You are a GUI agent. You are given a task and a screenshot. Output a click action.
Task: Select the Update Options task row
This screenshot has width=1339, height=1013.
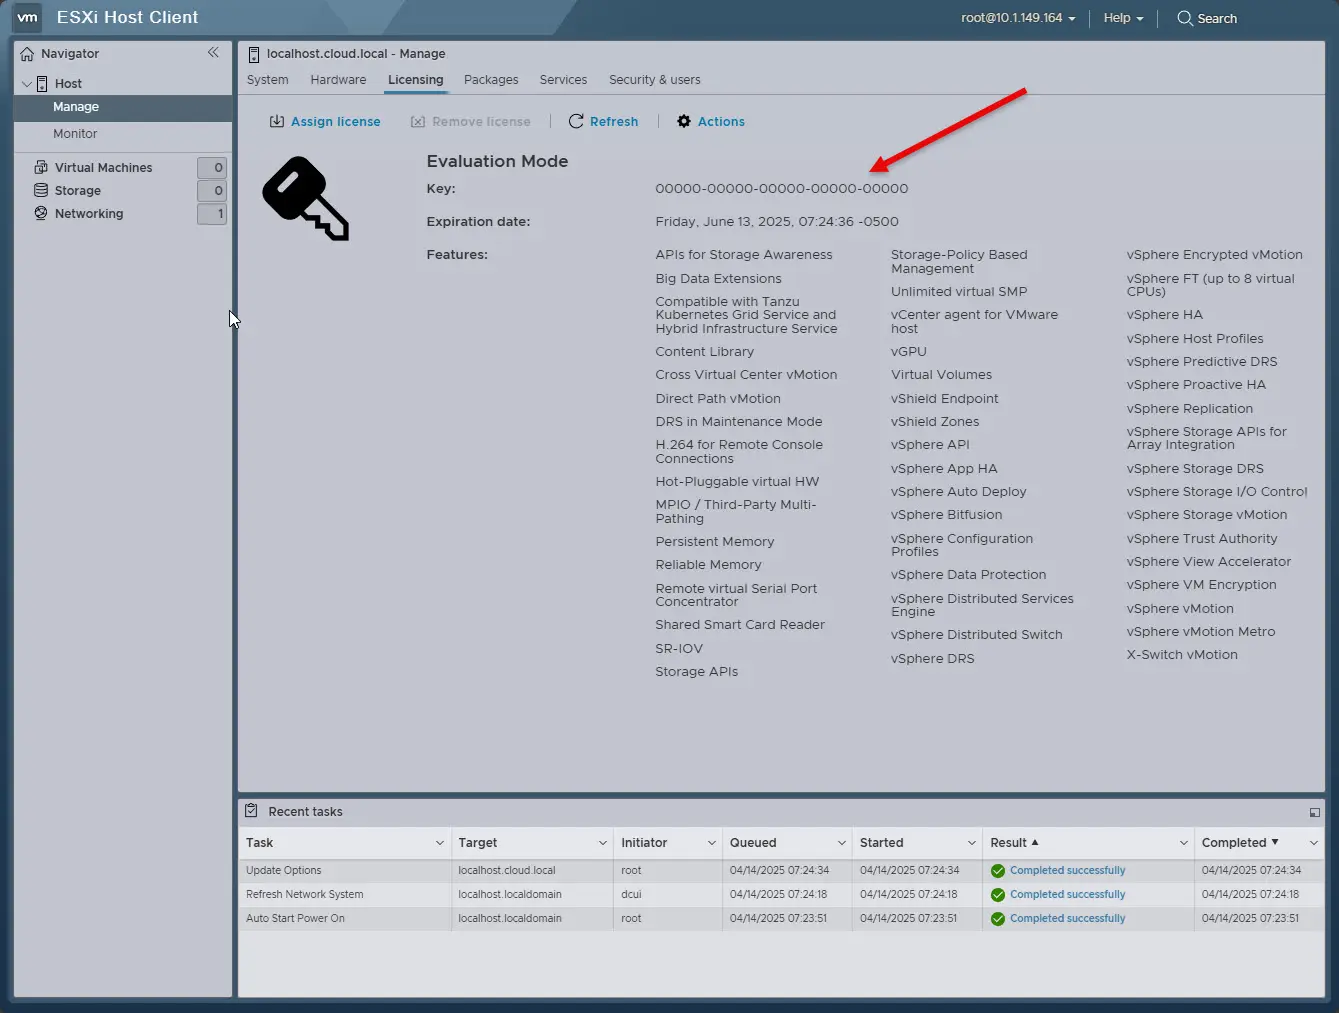click(x=284, y=871)
